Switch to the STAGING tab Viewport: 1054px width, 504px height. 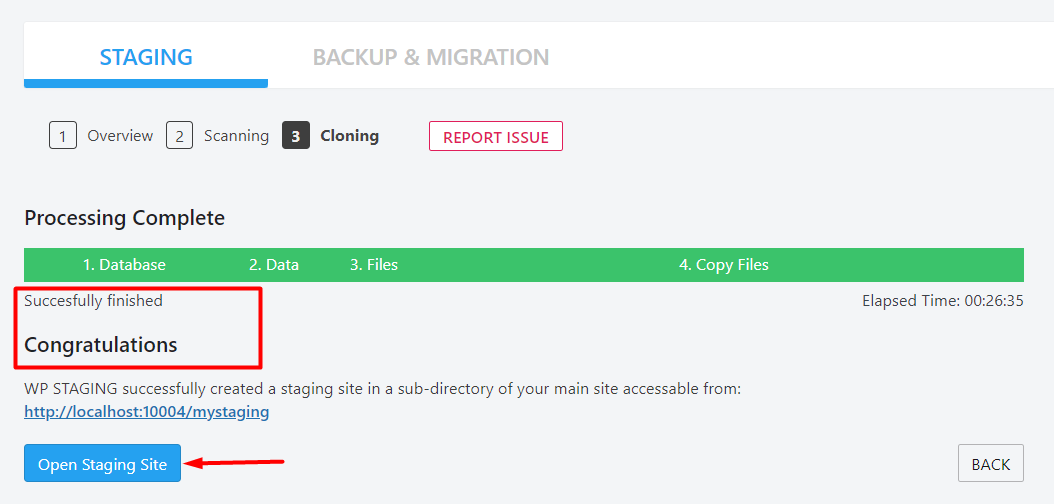point(146,57)
